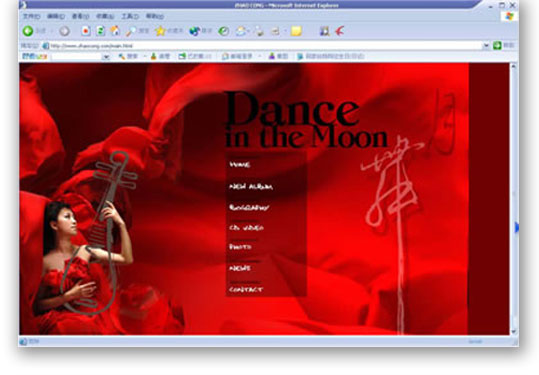
Task: Open Search with the magnifying glass icon
Action: point(131,31)
